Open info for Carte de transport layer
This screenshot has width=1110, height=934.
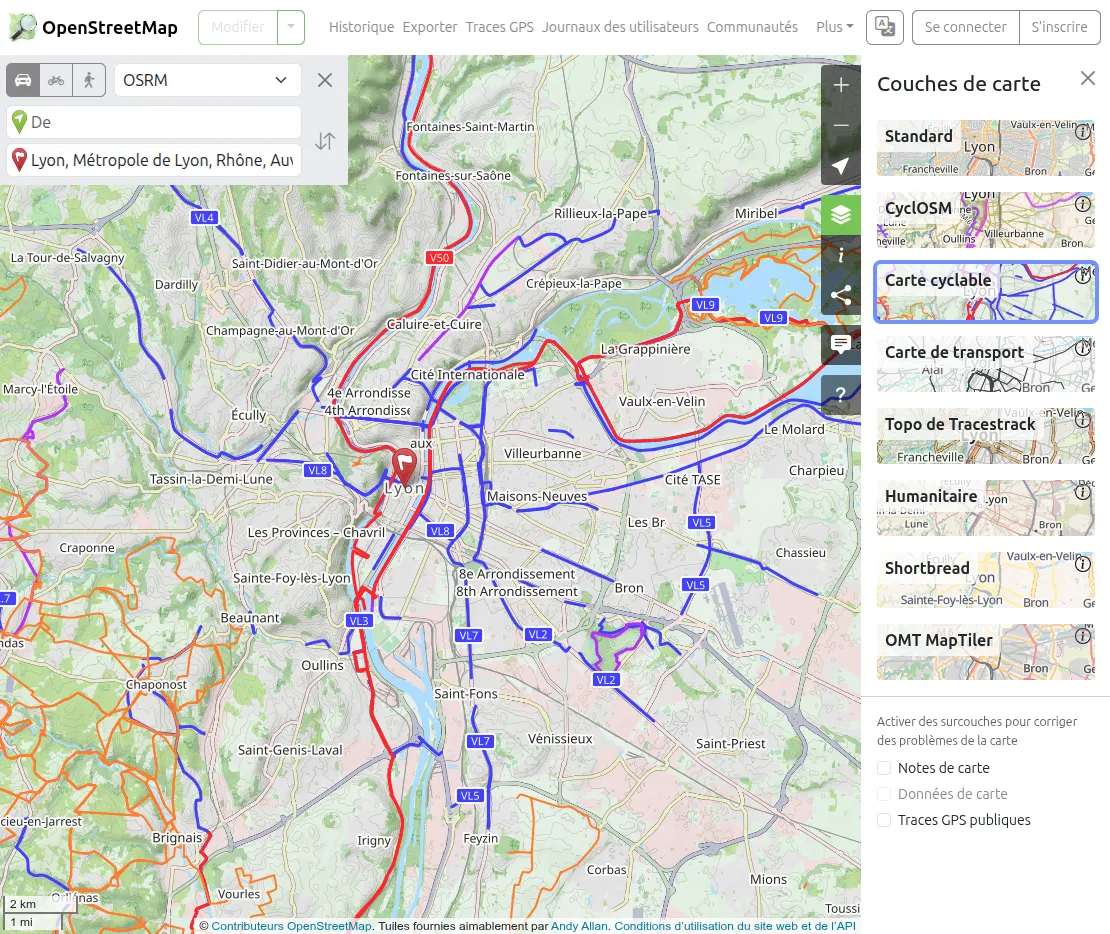tap(1082, 348)
